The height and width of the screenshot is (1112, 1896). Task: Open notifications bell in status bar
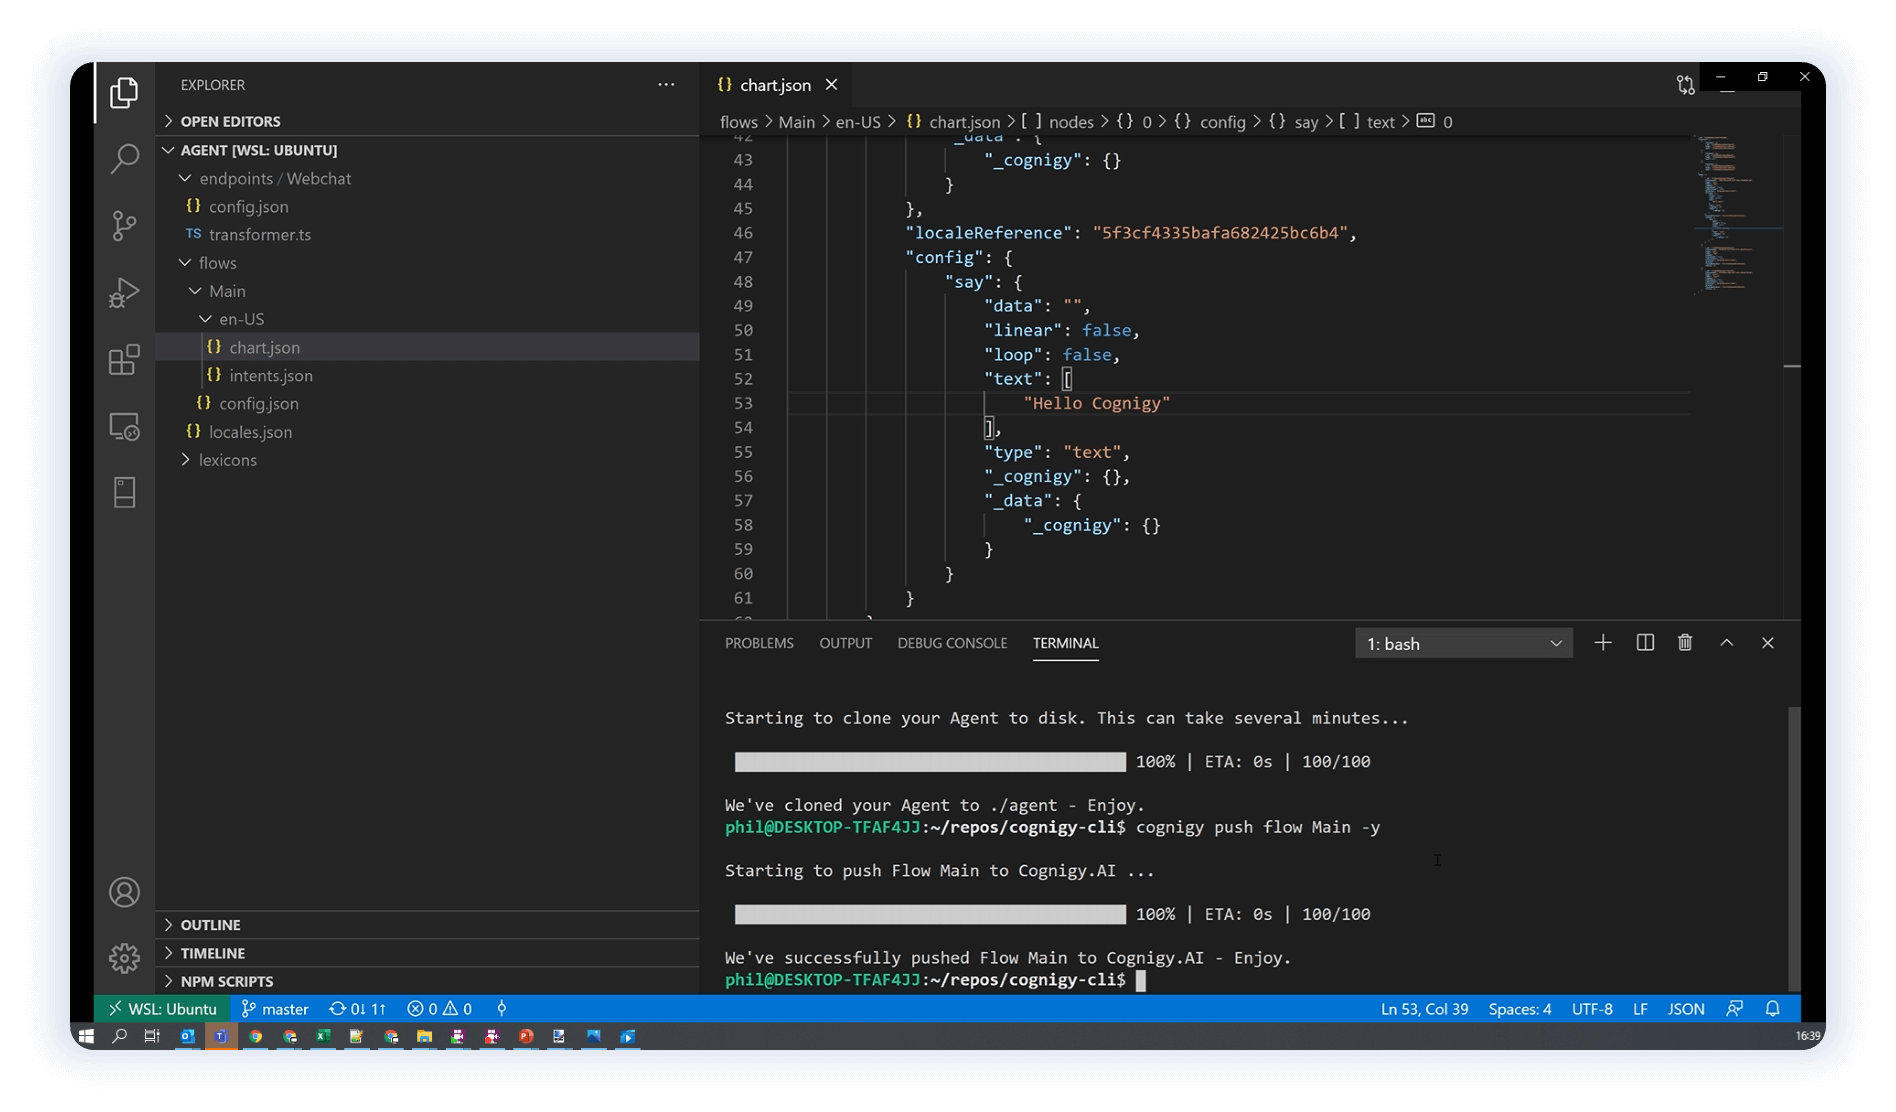tap(1773, 1009)
